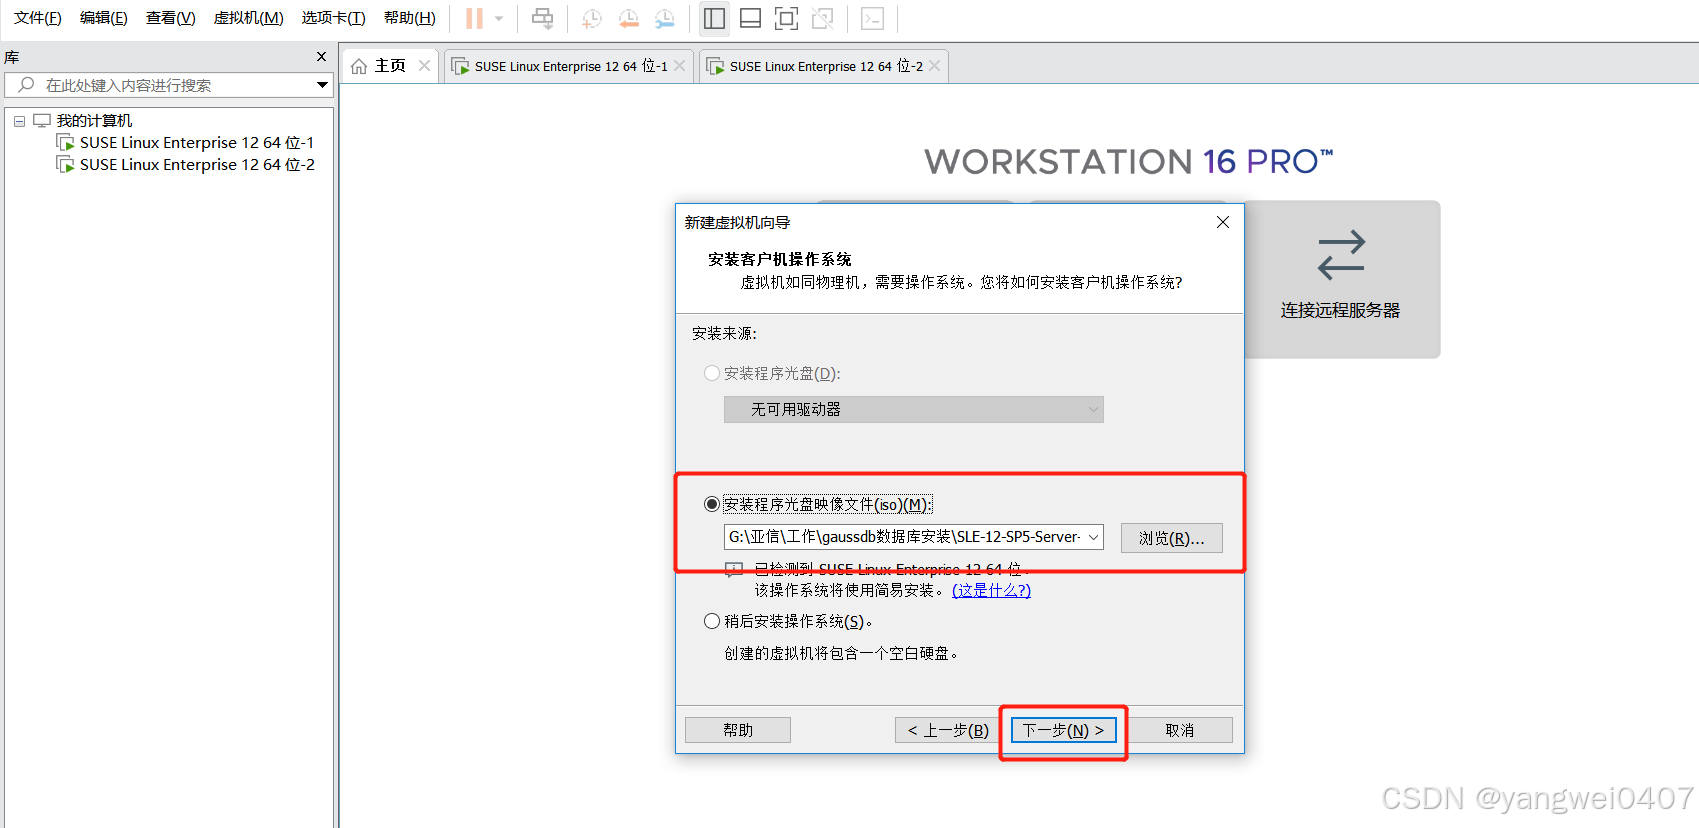Open the snapshot manager wrench icon
The height and width of the screenshot is (828, 1699).
pos(664,18)
